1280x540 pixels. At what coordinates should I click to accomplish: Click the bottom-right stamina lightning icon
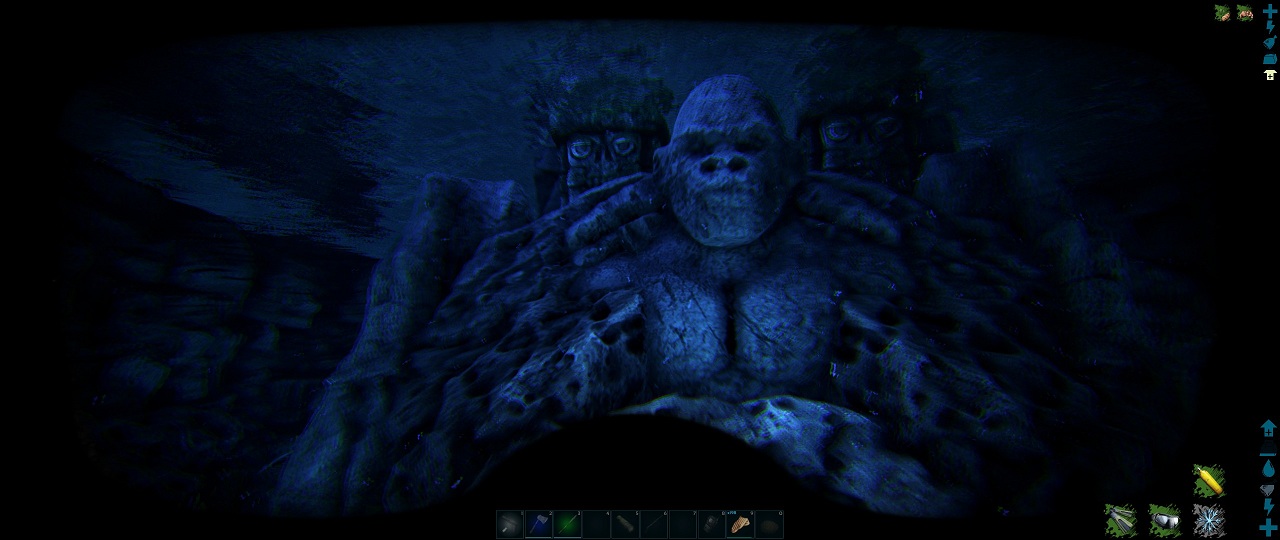[x=1269, y=507]
